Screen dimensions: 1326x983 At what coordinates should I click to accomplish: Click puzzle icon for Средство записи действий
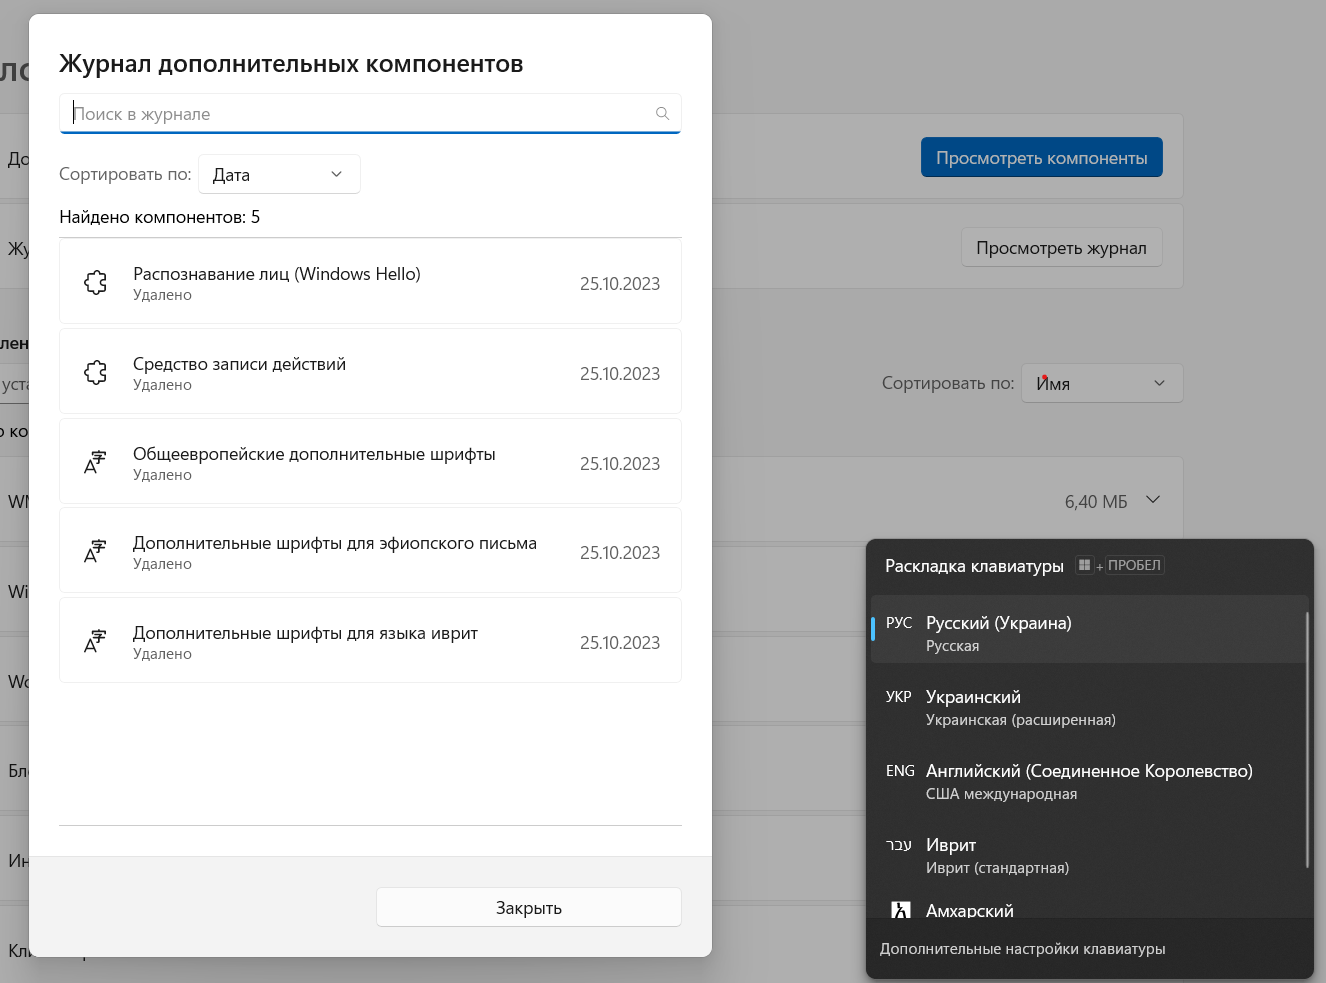pos(96,373)
